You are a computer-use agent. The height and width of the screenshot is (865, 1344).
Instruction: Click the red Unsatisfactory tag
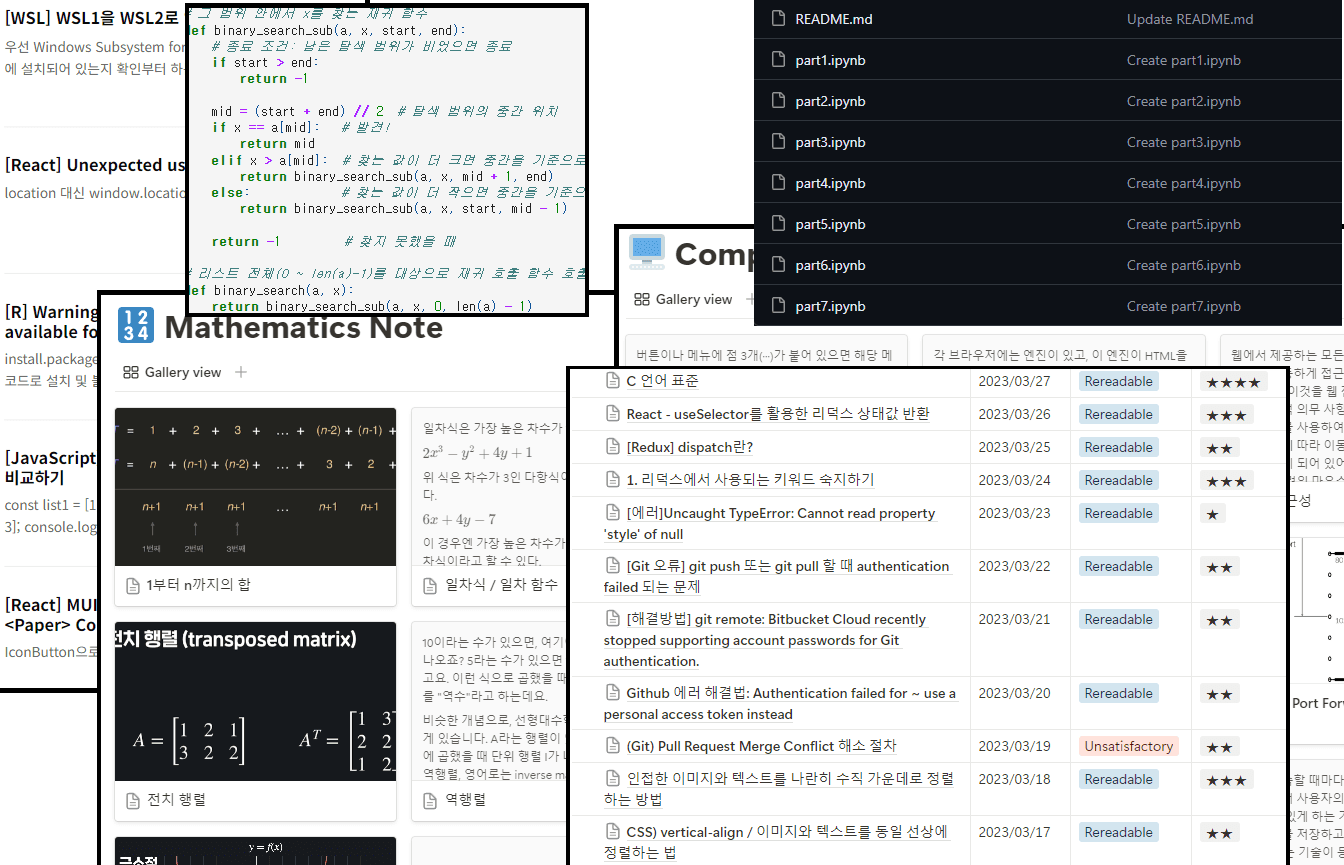click(x=1128, y=746)
